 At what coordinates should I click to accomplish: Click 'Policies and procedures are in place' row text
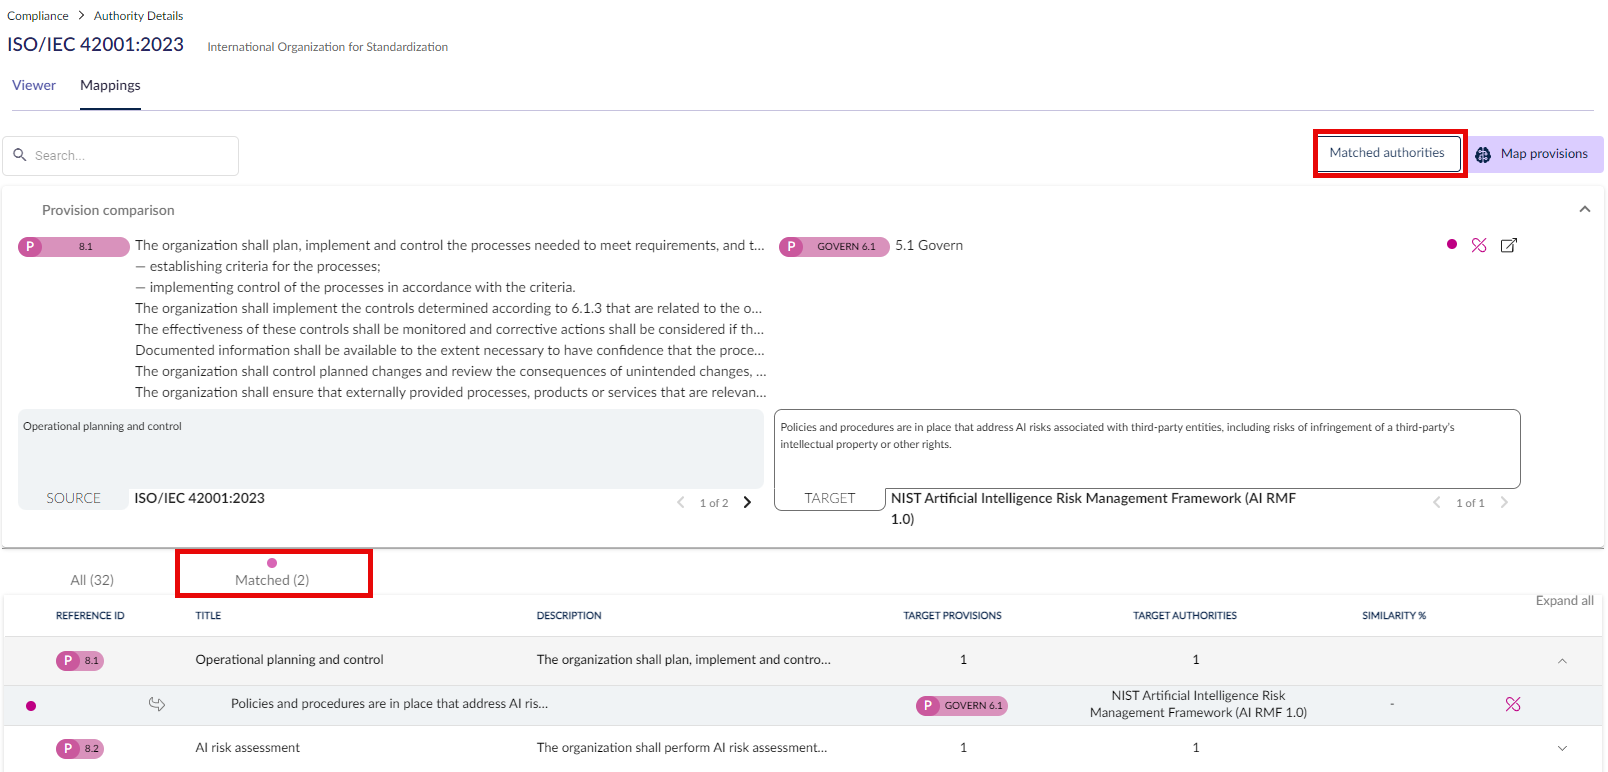pyautogui.click(x=389, y=704)
